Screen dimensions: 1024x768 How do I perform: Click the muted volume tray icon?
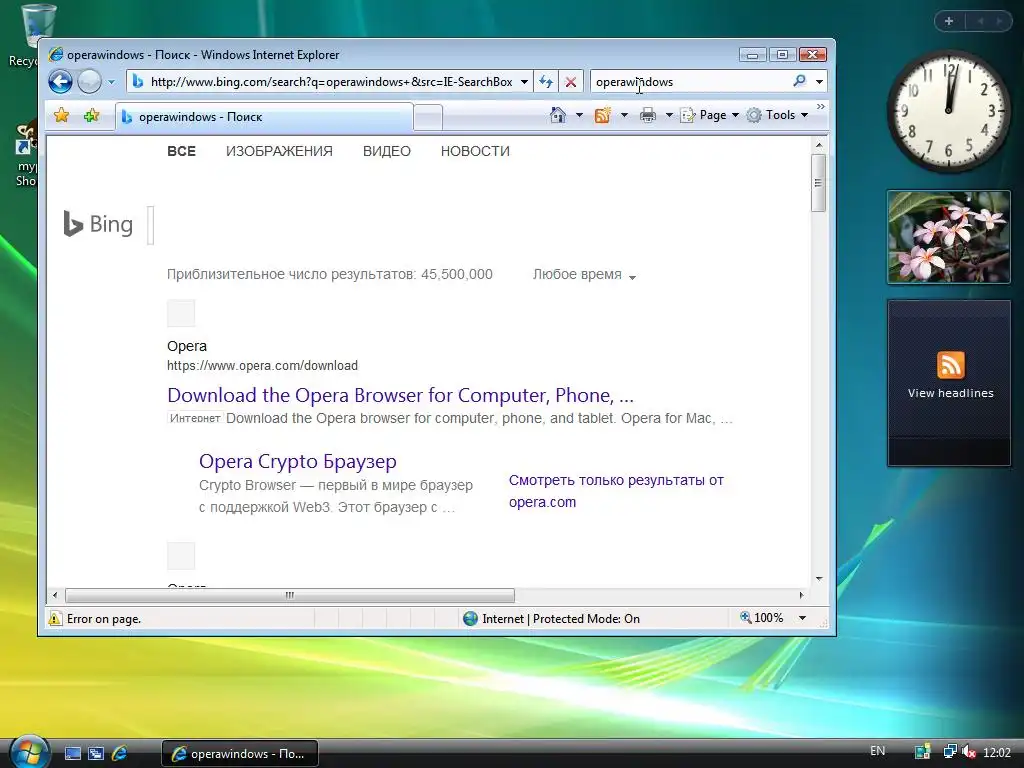pyautogui.click(x=968, y=752)
